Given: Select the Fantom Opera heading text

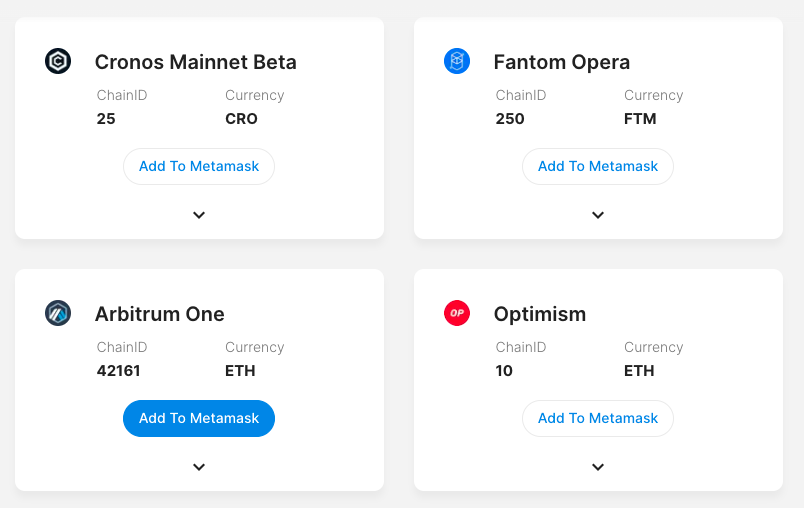Looking at the screenshot, I should click(x=562, y=62).
